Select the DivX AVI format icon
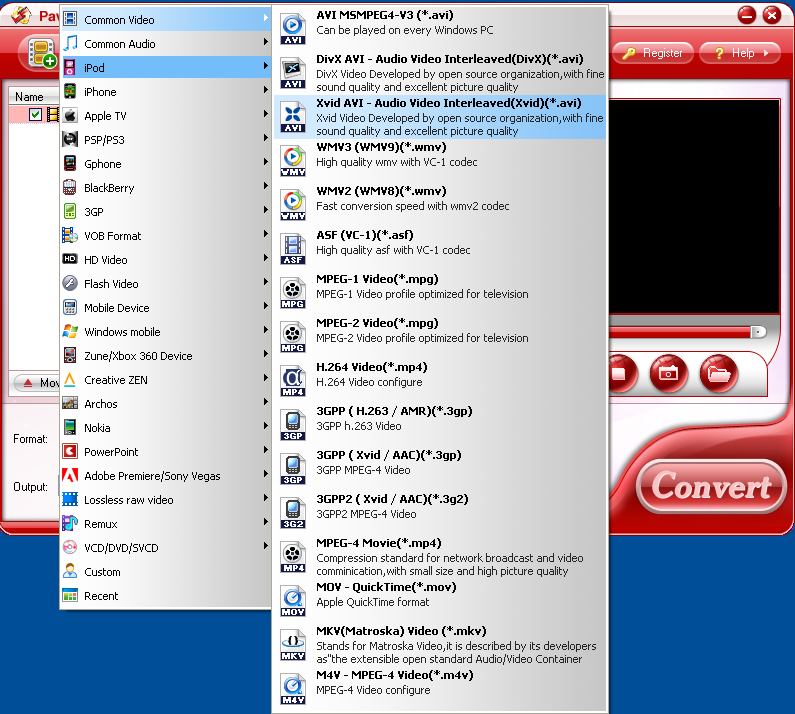 coord(293,74)
